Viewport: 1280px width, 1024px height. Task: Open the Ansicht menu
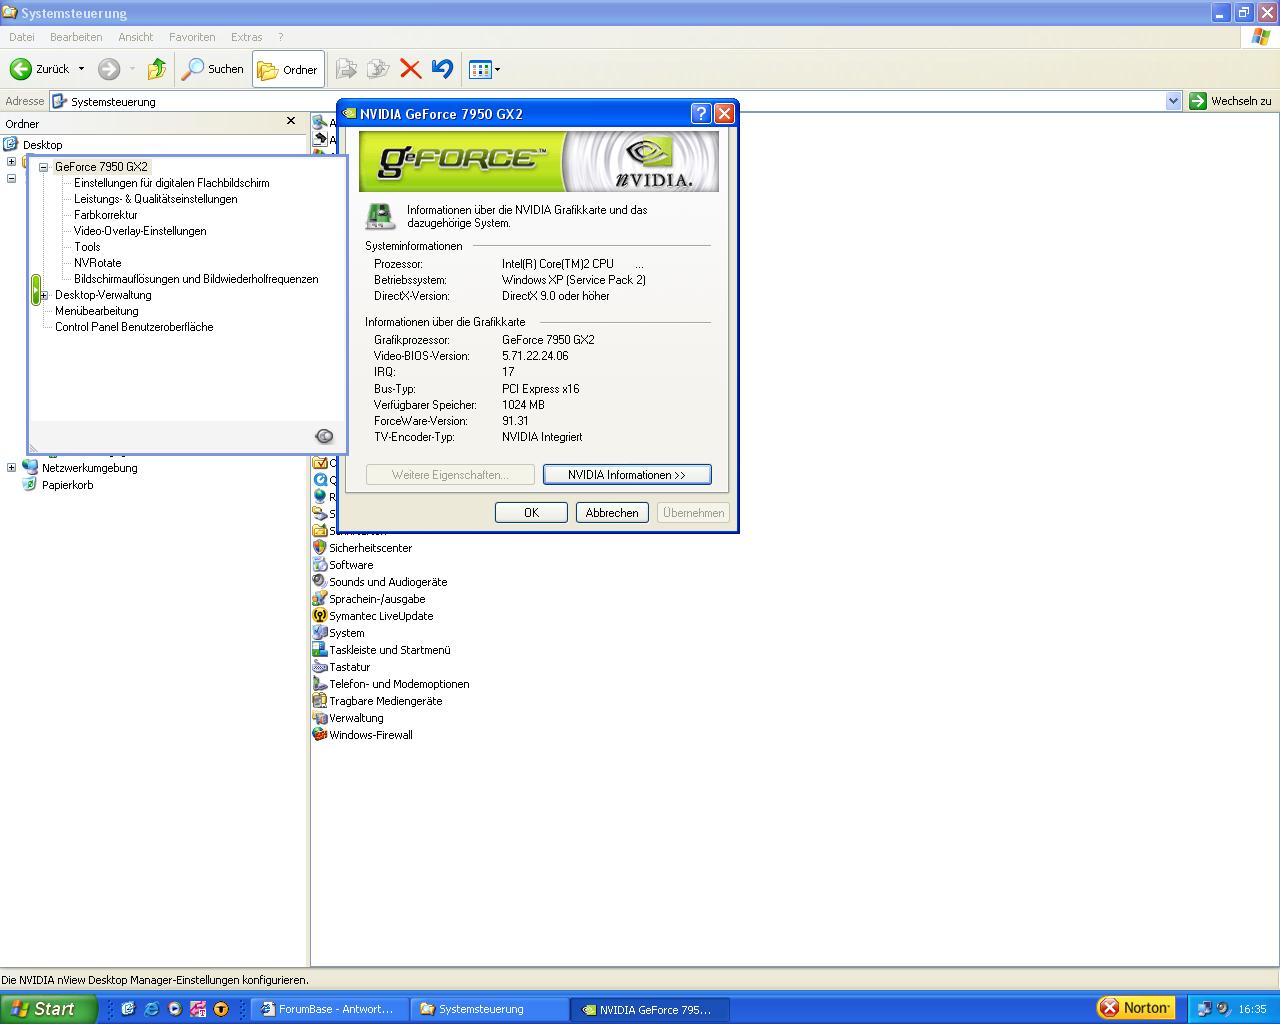pyautogui.click(x=136, y=37)
